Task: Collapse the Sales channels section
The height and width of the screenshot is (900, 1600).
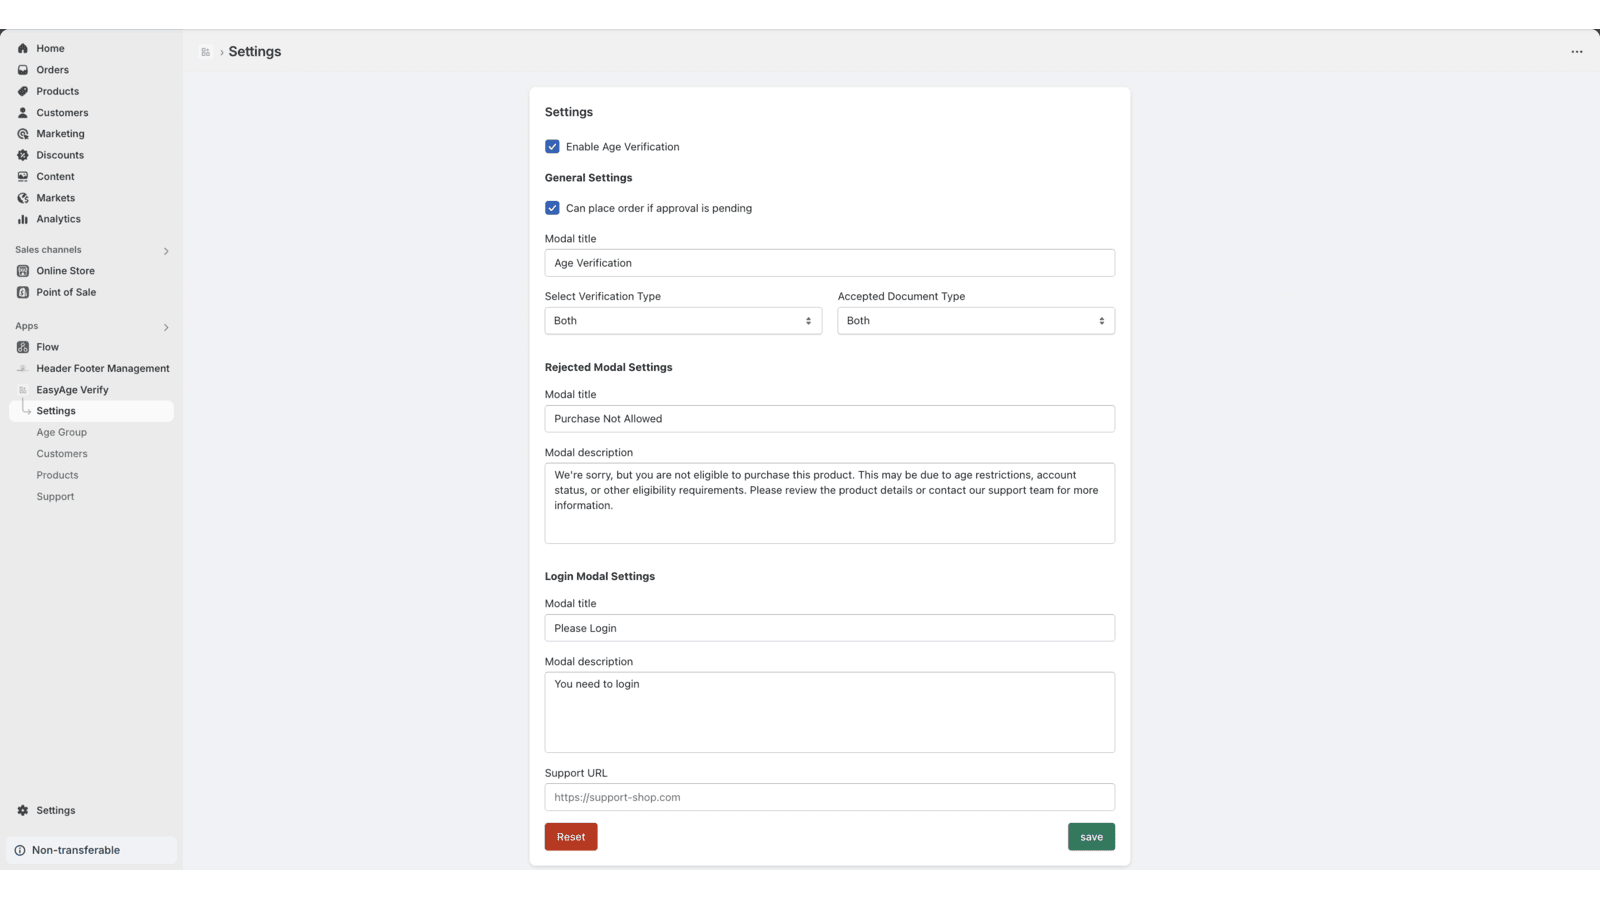Action: pyautogui.click(x=166, y=250)
